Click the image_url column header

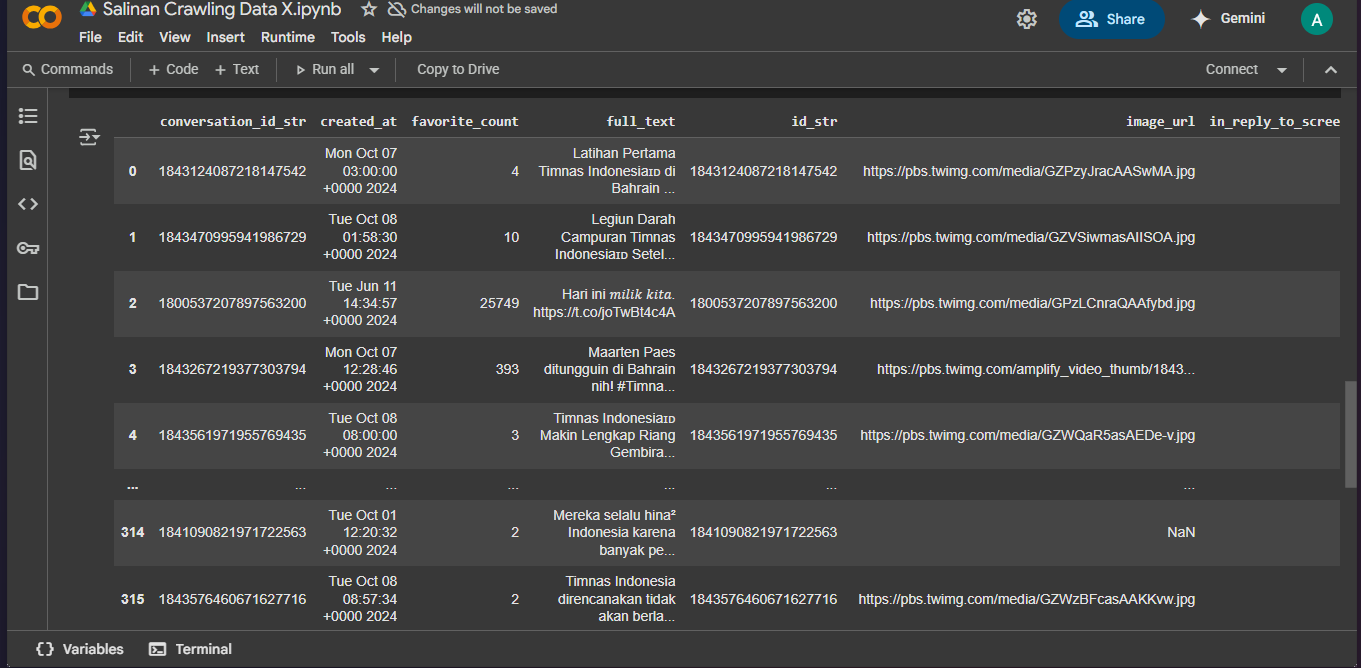(1160, 121)
